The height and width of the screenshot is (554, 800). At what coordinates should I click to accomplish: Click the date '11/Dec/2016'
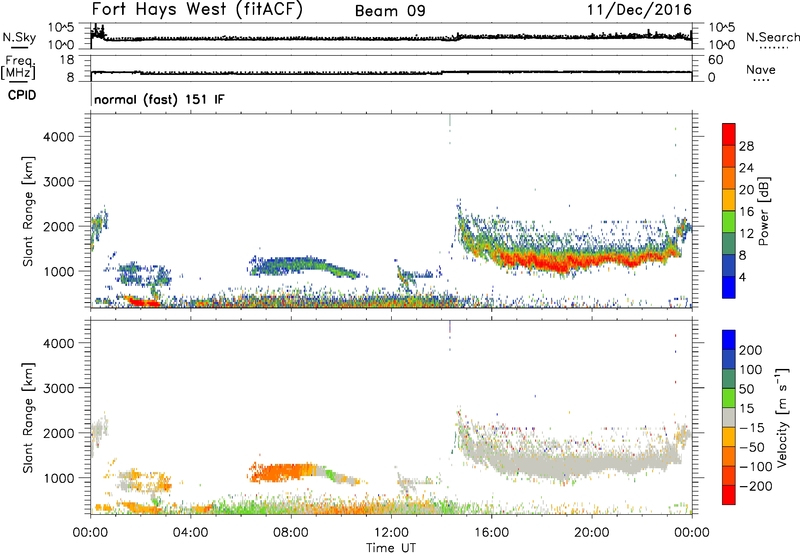tap(639, 10)
